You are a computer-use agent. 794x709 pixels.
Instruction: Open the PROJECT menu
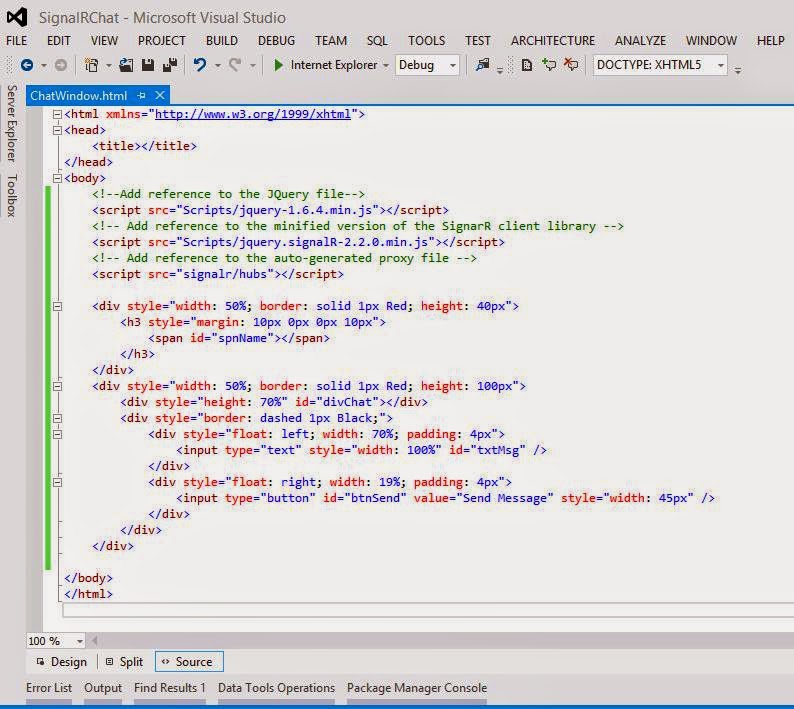click(x=162, y=41)
